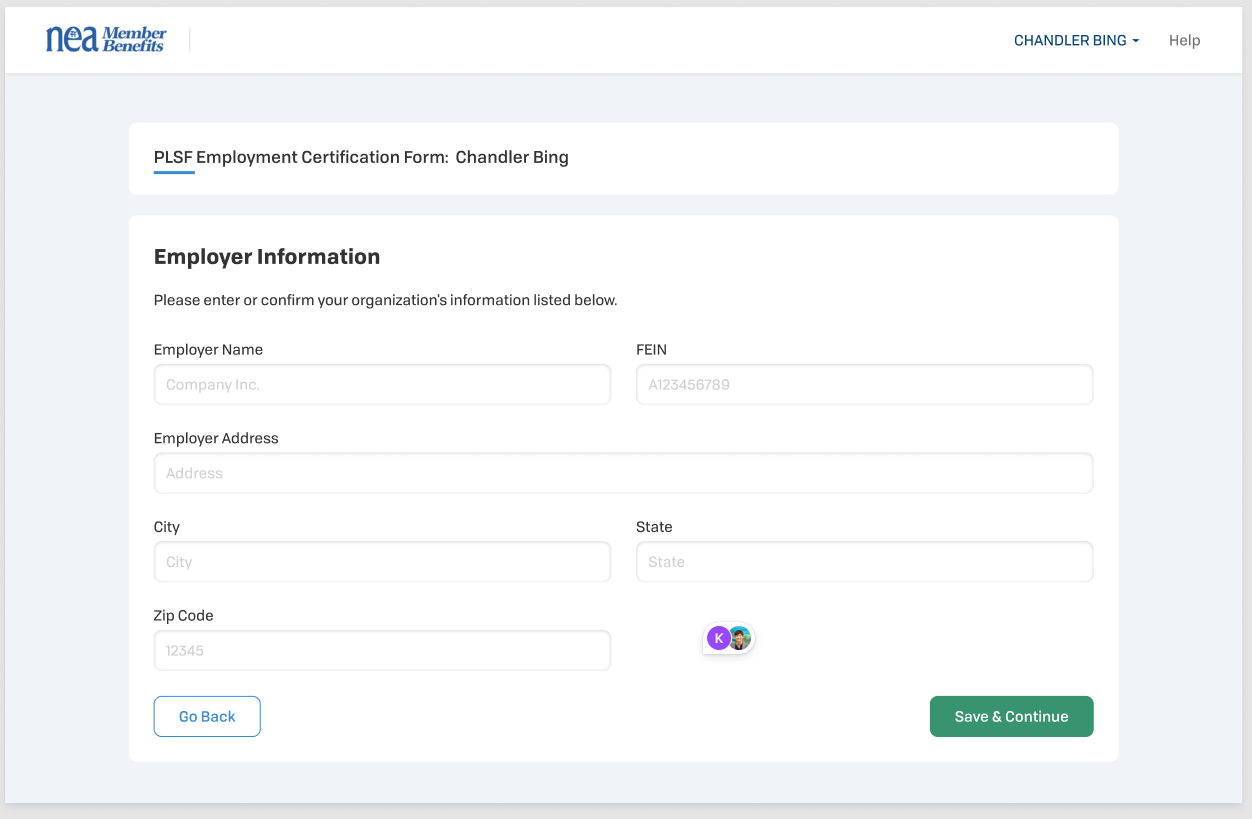This screenshot has width=1252, height=819.
Task: Click the 'Employer Name' field label
Action: point(208,350)
